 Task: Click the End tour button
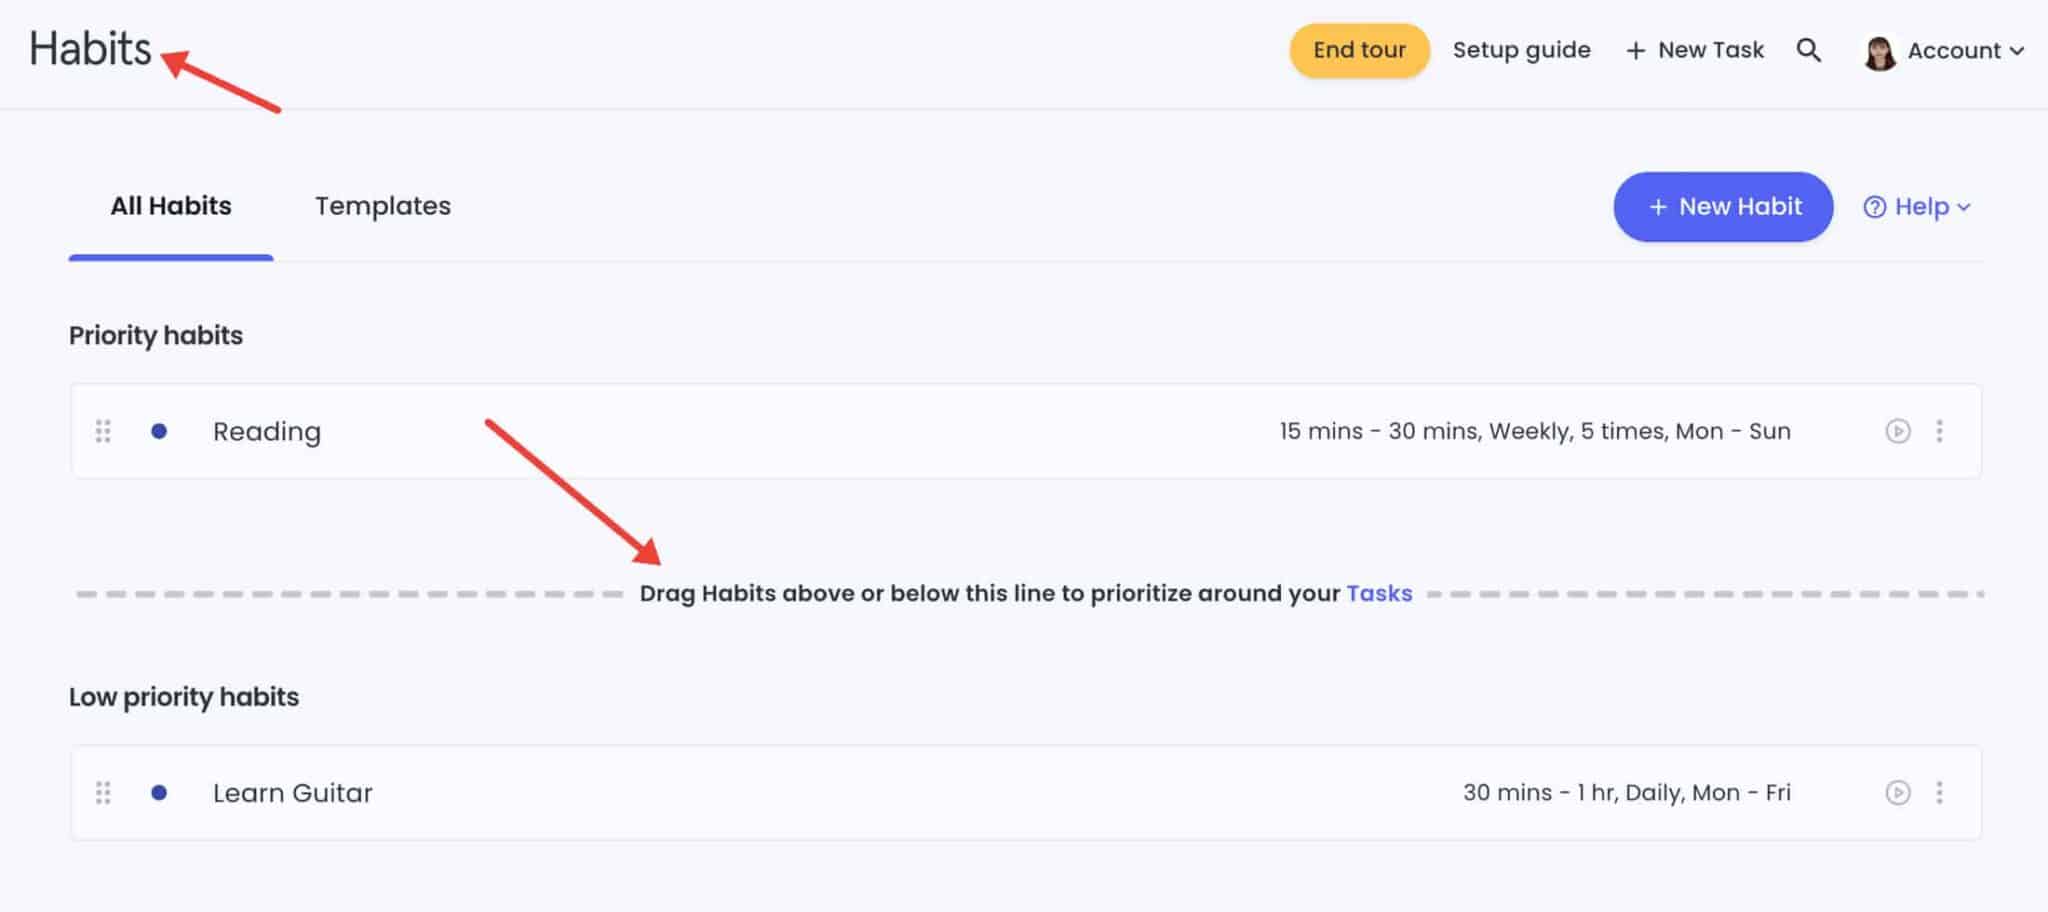[x=1359, y=49]
